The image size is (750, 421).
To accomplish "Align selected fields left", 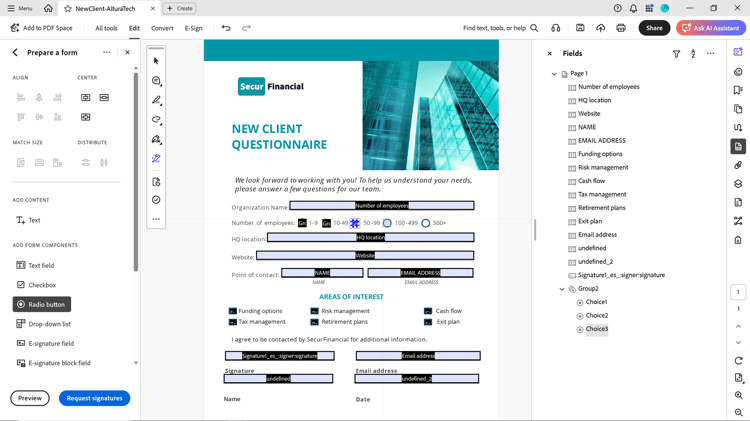I will [x=21, y=98].
